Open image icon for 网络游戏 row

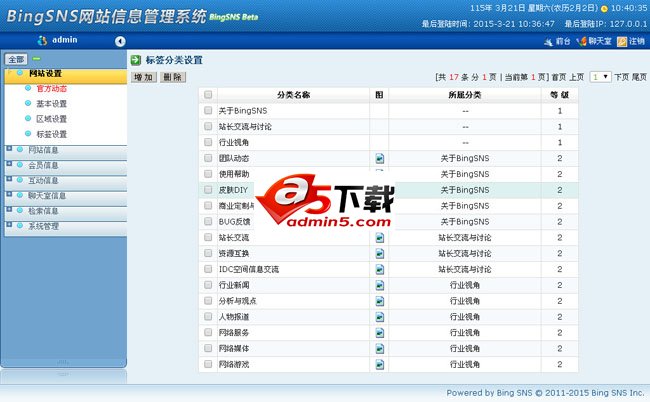point(380,364)
